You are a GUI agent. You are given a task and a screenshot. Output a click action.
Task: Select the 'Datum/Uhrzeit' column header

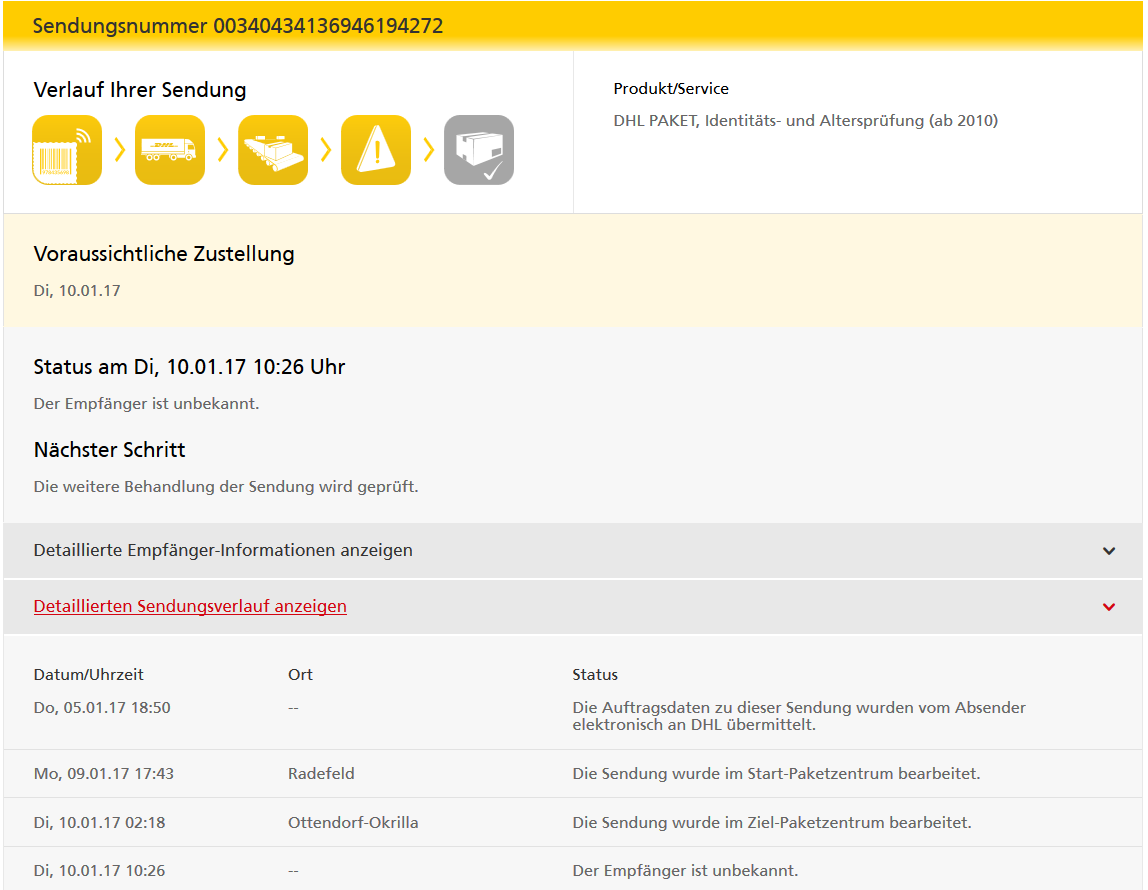[89, 674]
